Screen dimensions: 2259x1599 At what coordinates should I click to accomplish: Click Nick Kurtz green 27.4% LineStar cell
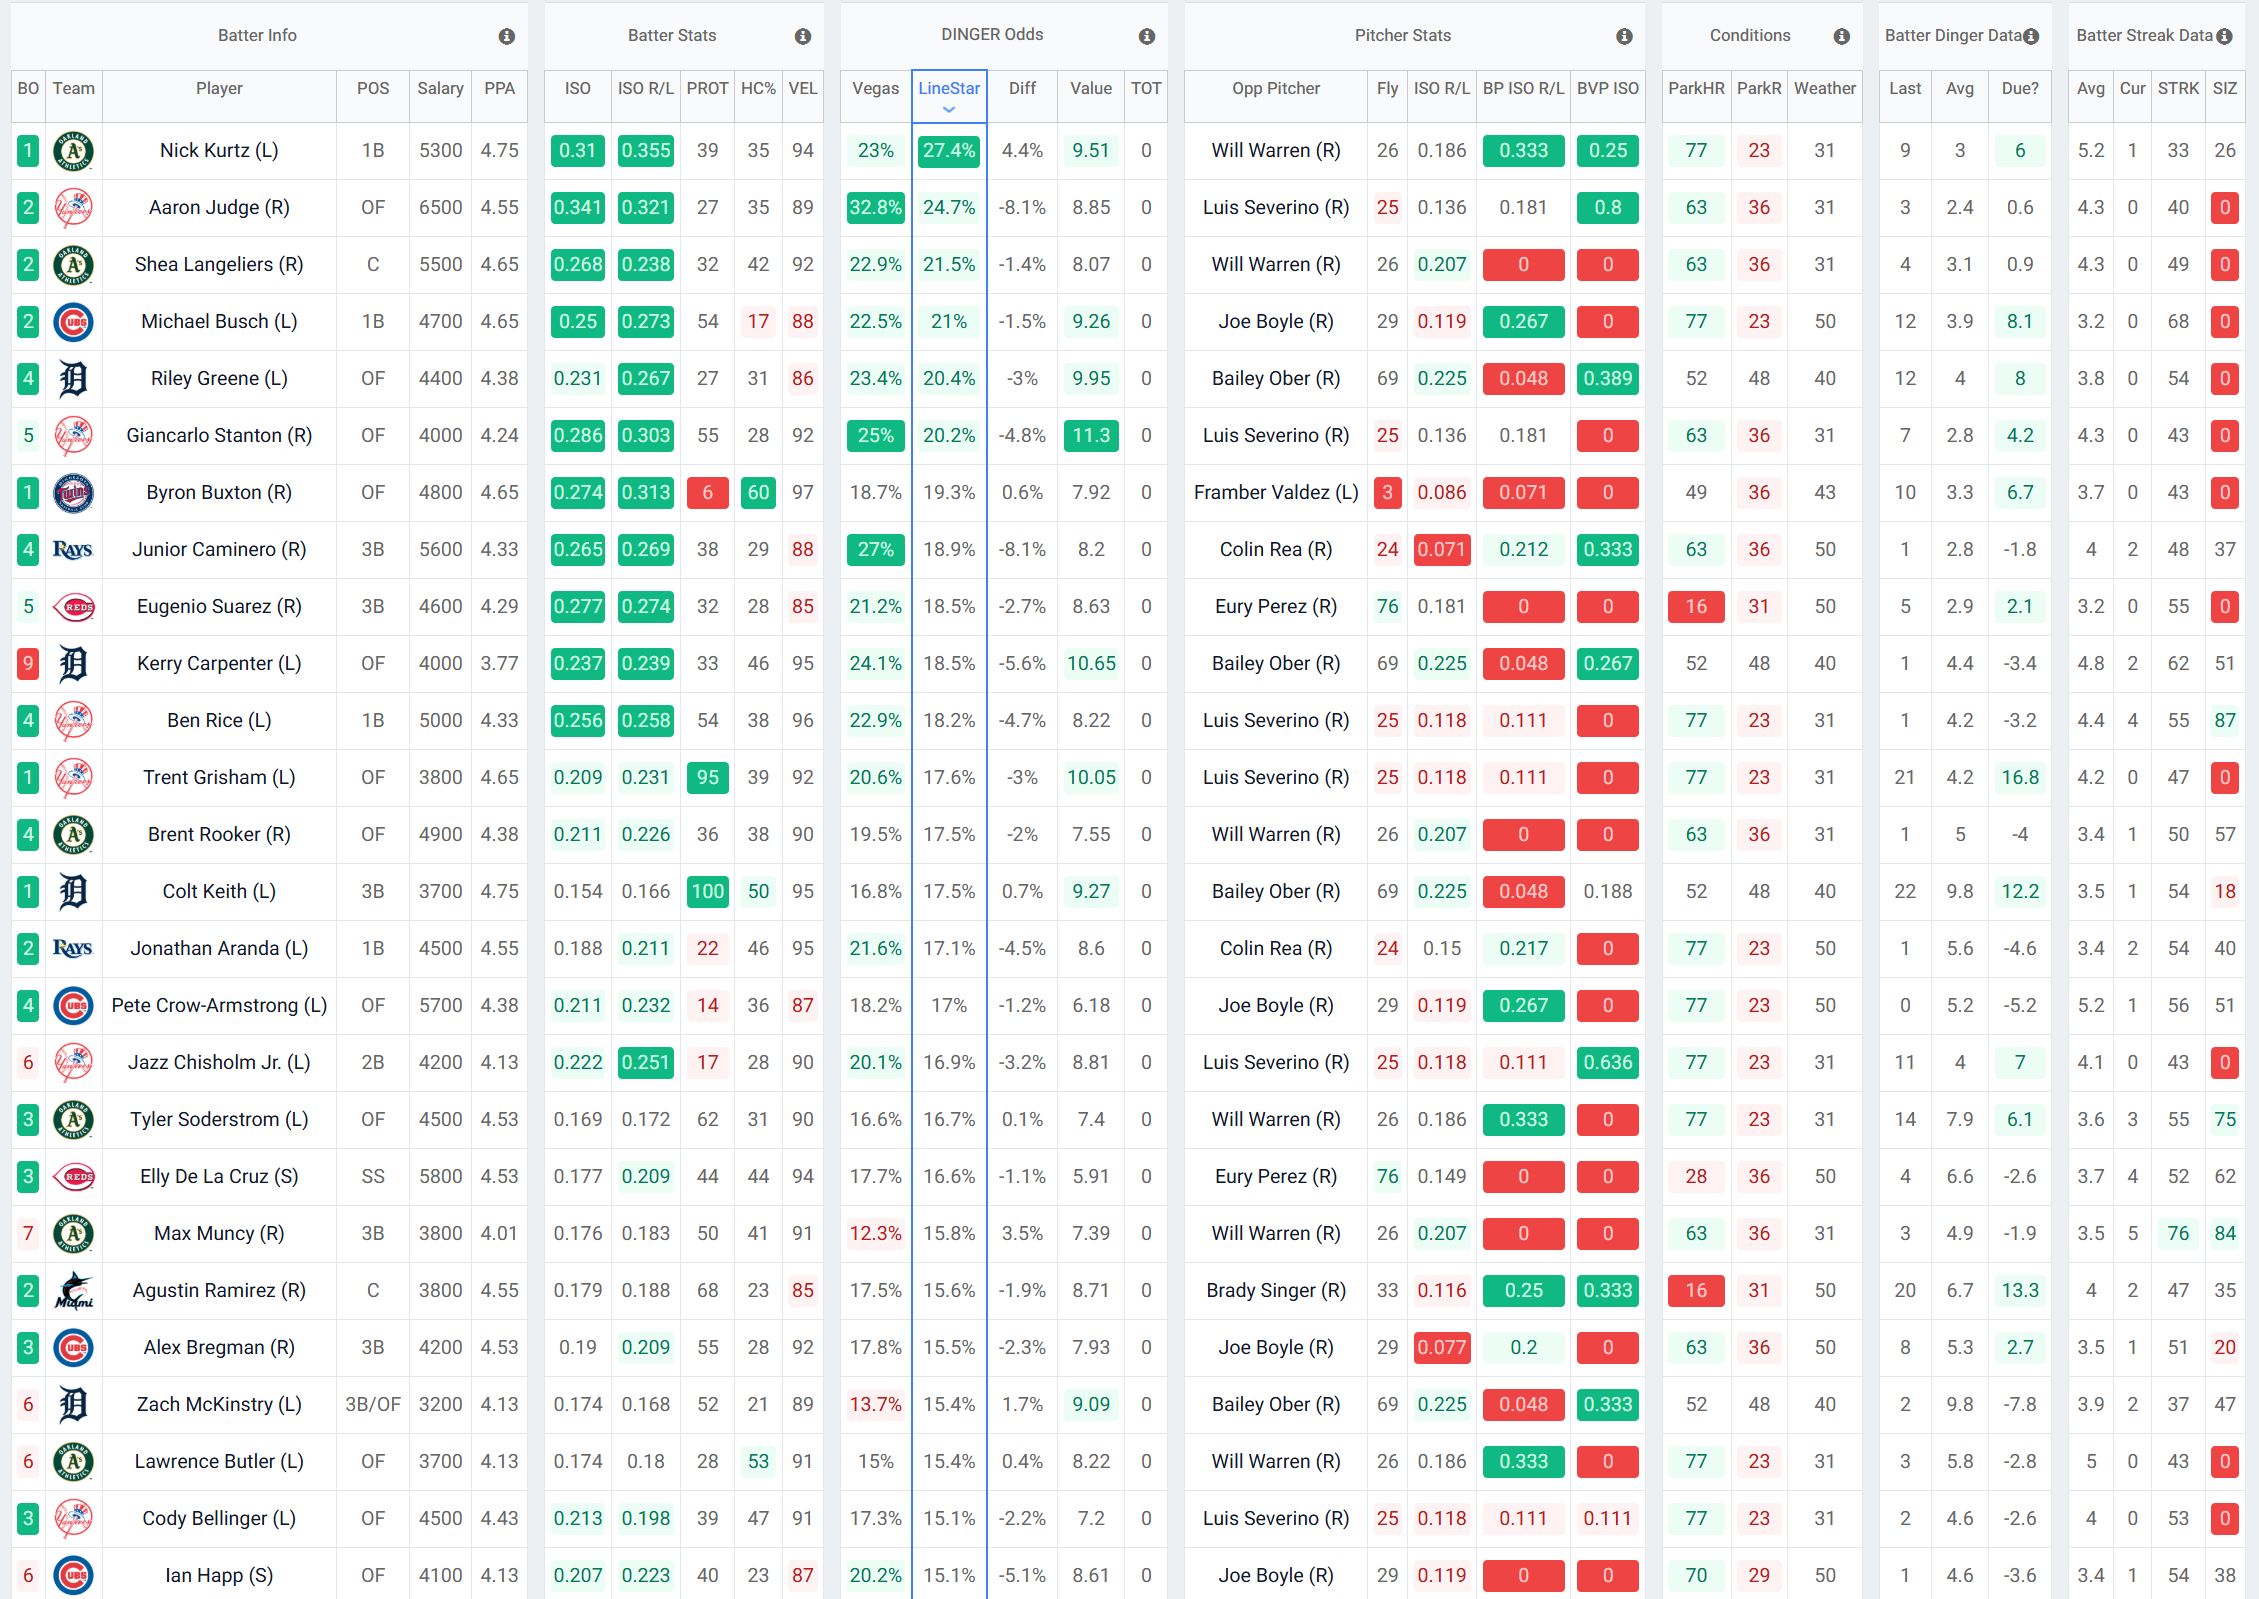pyautogui.click(x=949, y=151)
